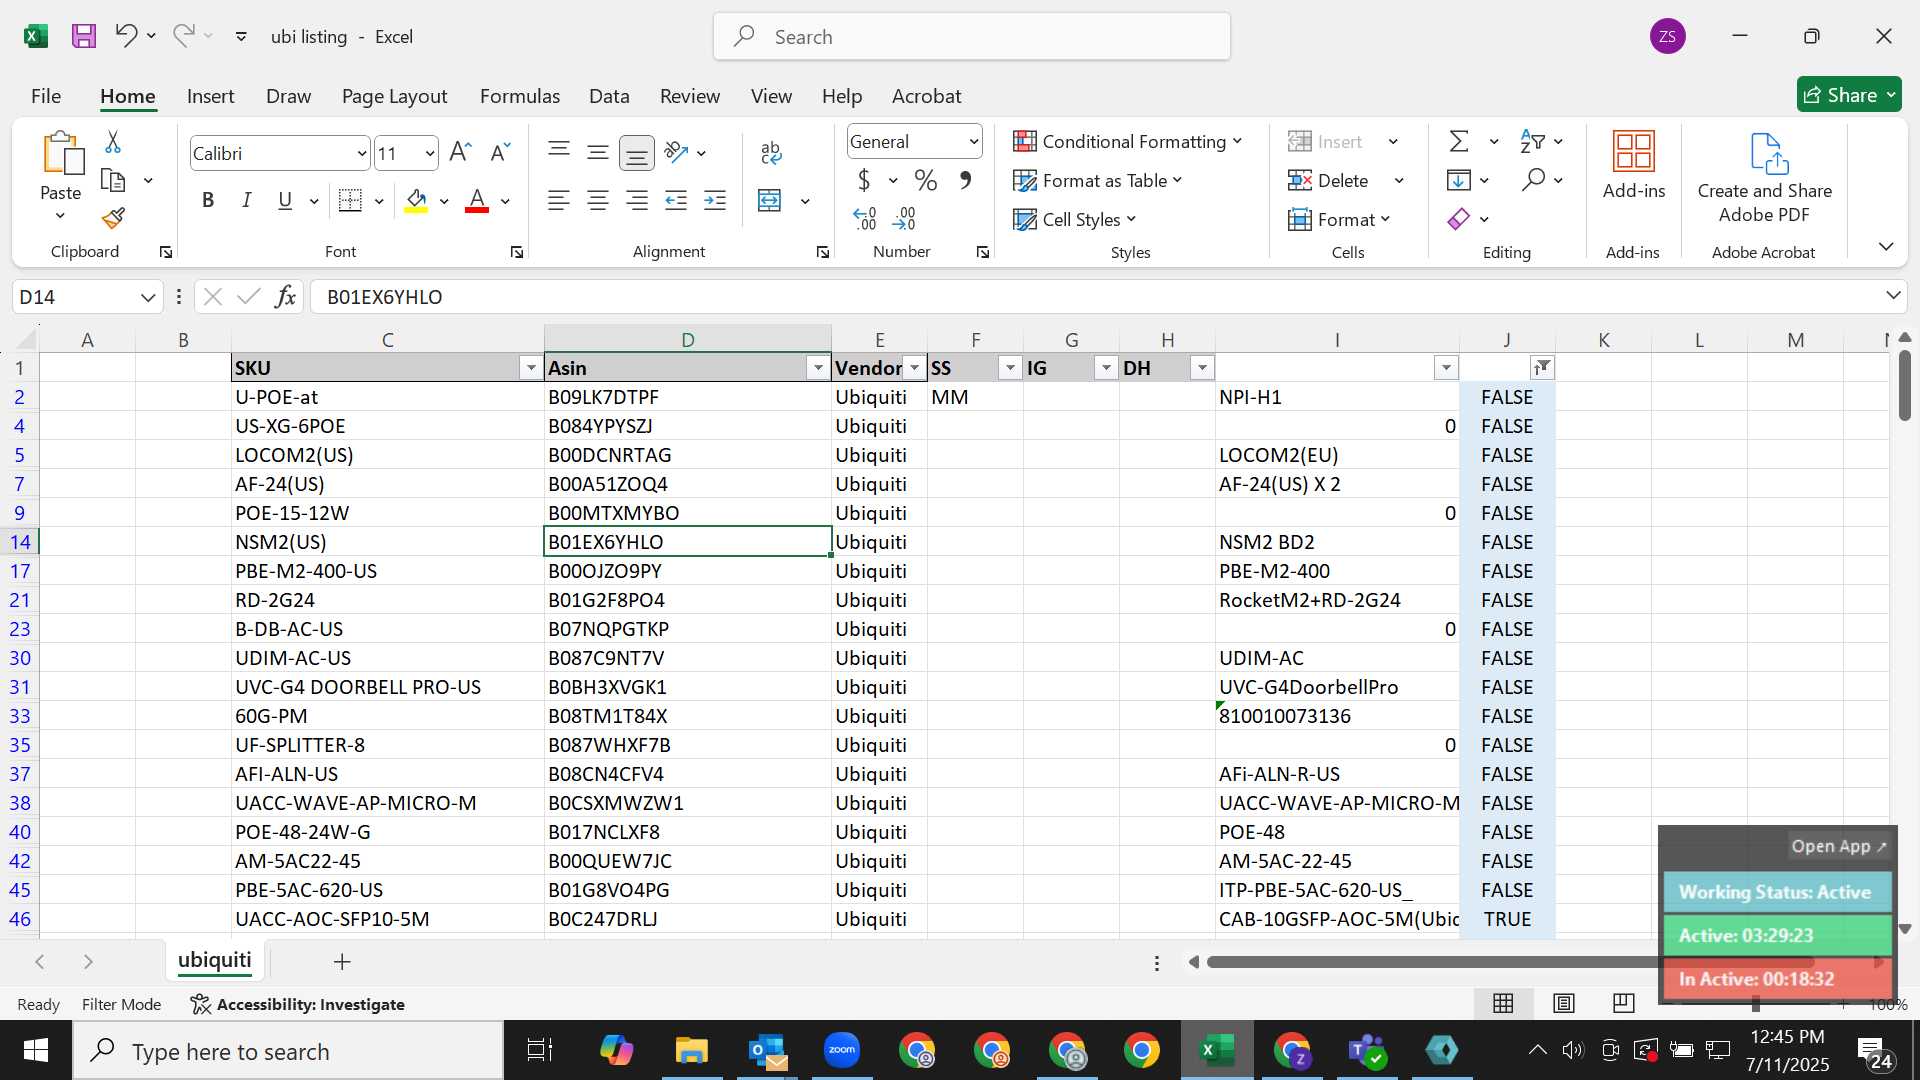Open the SKU column filter dropdown
1920x1080 pixels.
[531, 369]
